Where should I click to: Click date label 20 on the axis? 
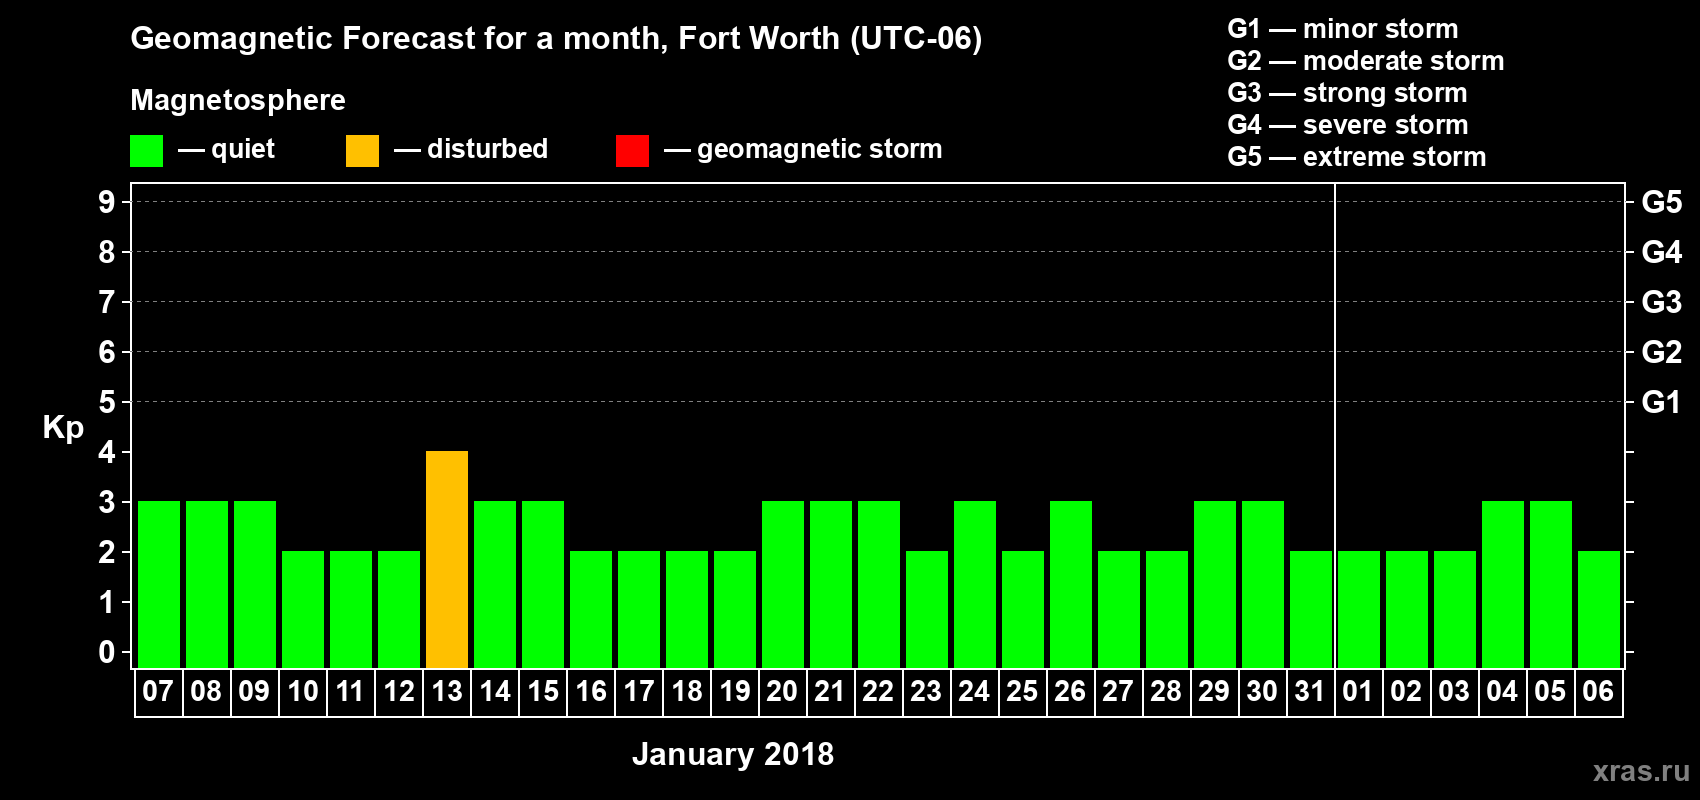point(782,691)
